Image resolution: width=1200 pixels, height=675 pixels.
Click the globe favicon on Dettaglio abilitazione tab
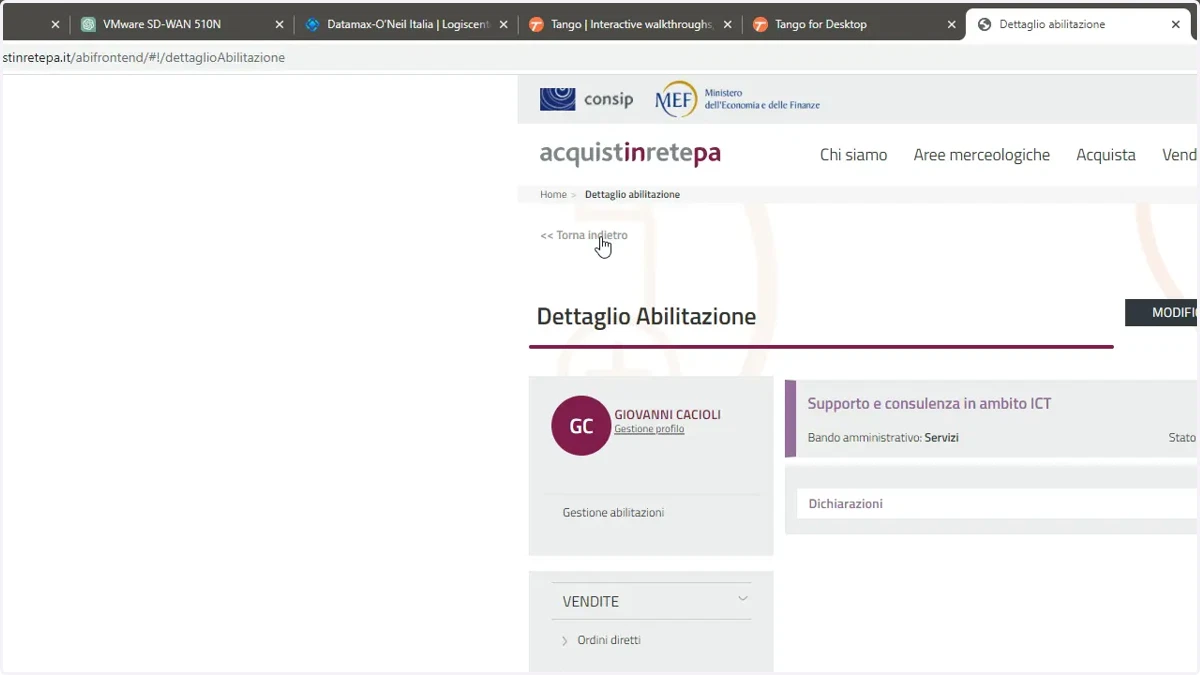(x=984, y=24)
